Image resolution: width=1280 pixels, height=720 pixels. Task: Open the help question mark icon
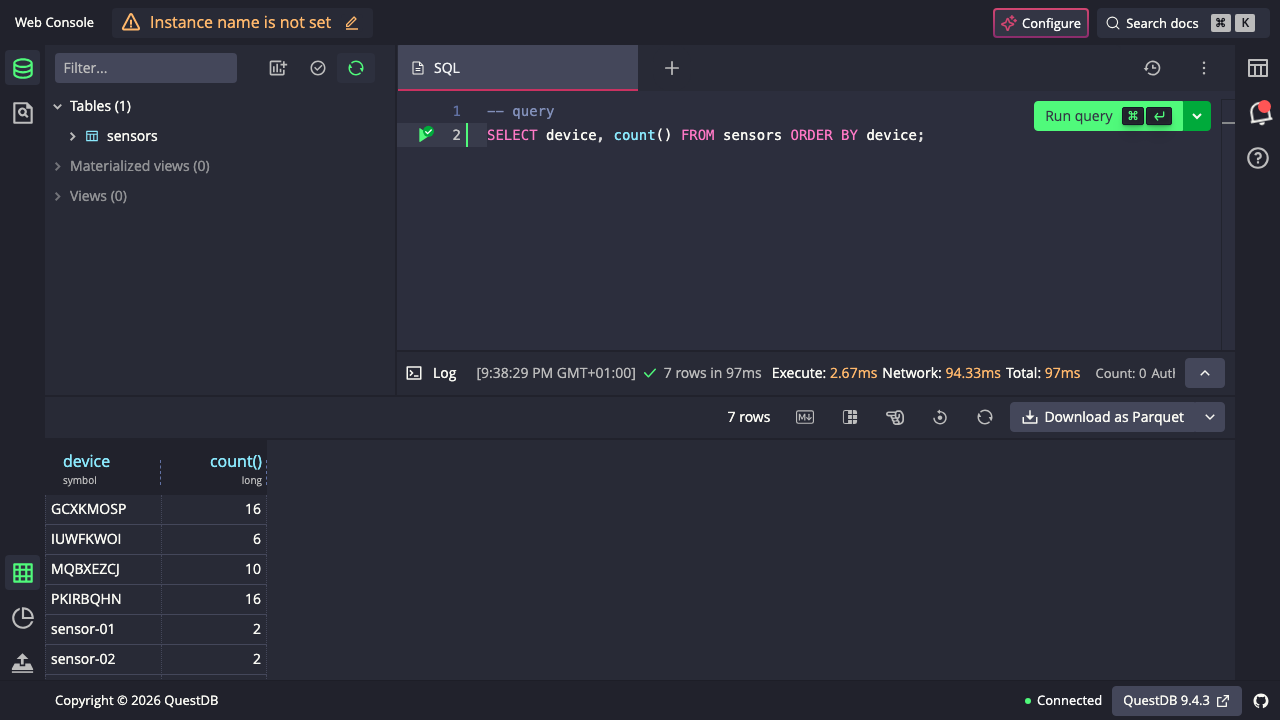1258,158
